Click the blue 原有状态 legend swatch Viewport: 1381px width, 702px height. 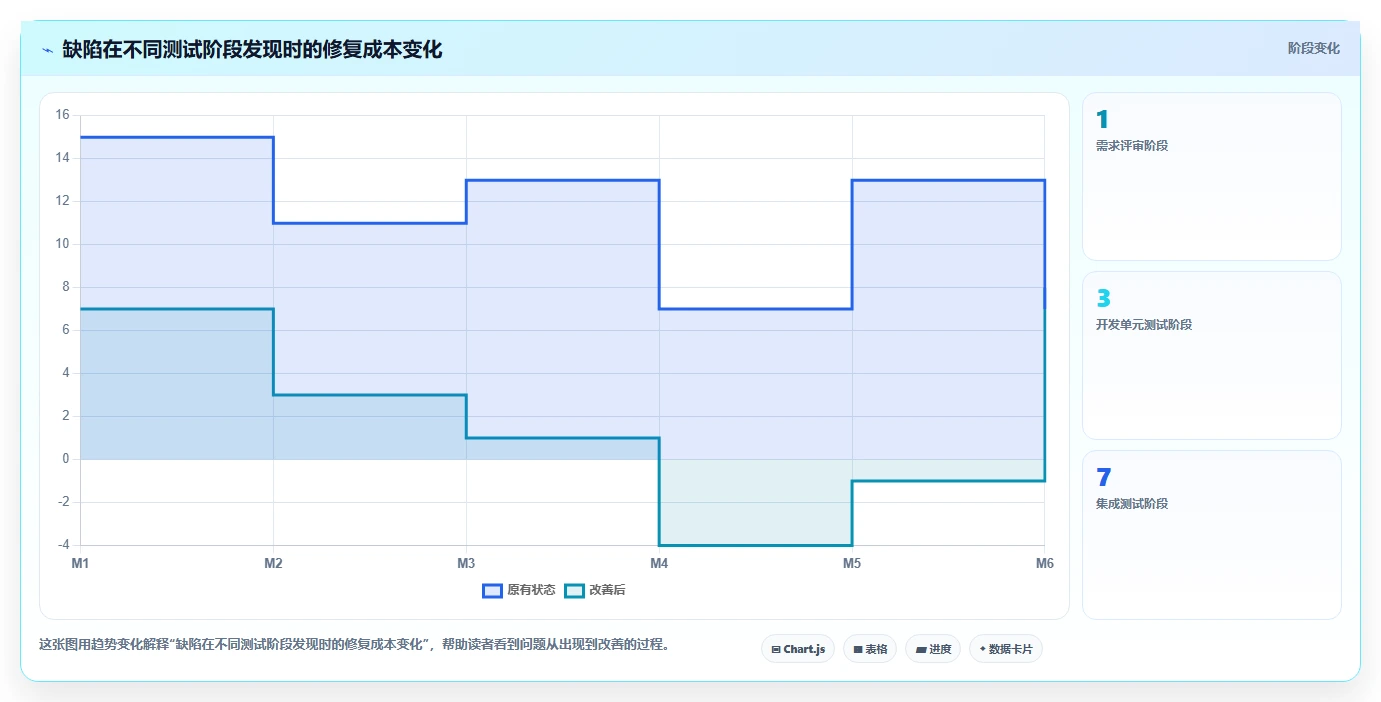pos(492,590)
